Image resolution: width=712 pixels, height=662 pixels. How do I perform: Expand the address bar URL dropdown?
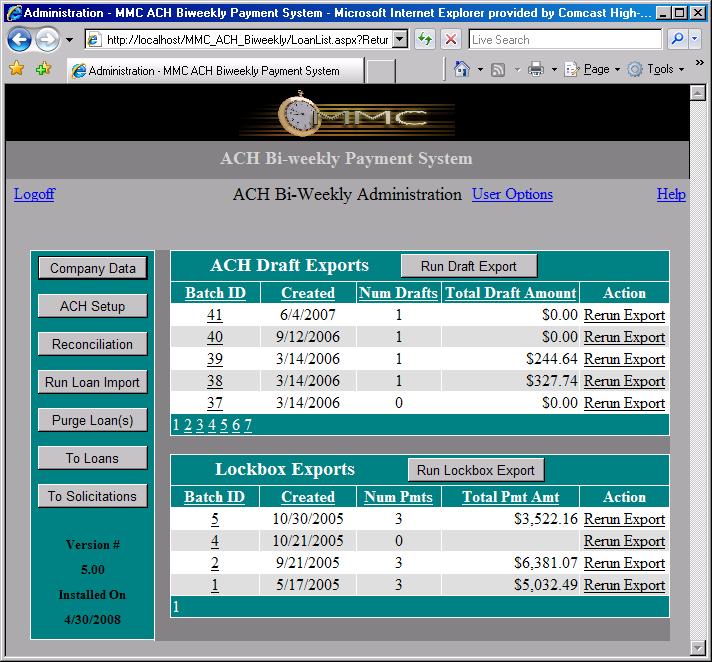tap(400, 40)
